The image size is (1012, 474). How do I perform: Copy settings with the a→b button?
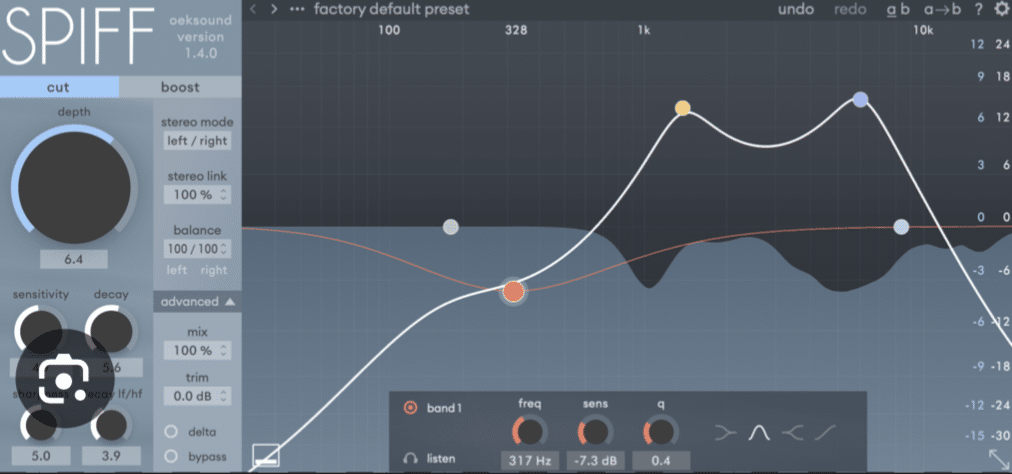pyautogui.click(x=942, y=10)
